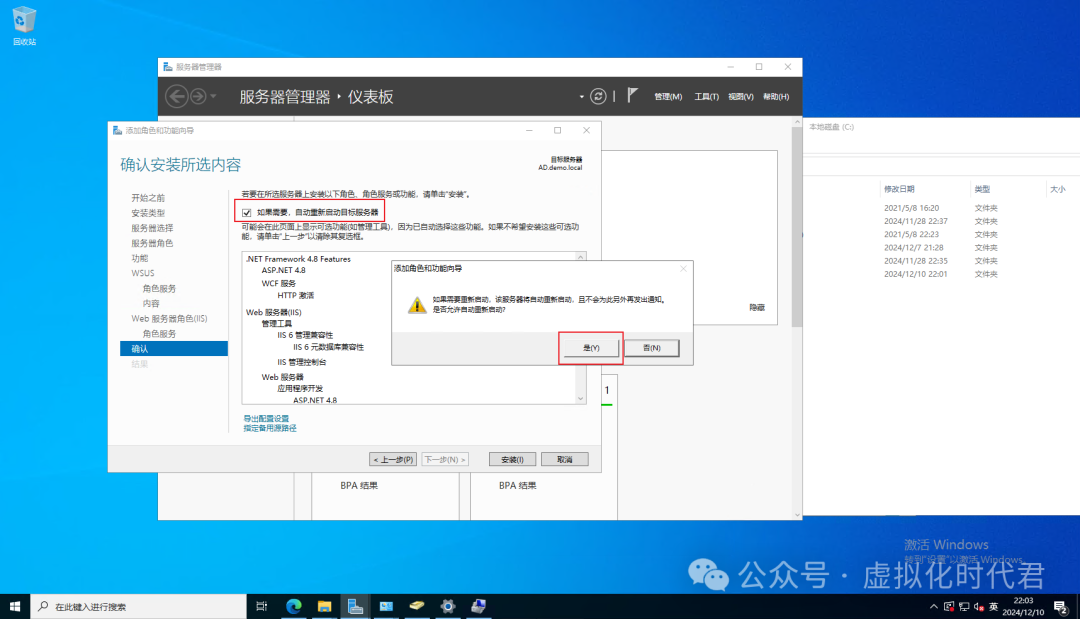1080x619 pixels.
Task: Click the taskbar search box
Action: [x=138, y=607]
